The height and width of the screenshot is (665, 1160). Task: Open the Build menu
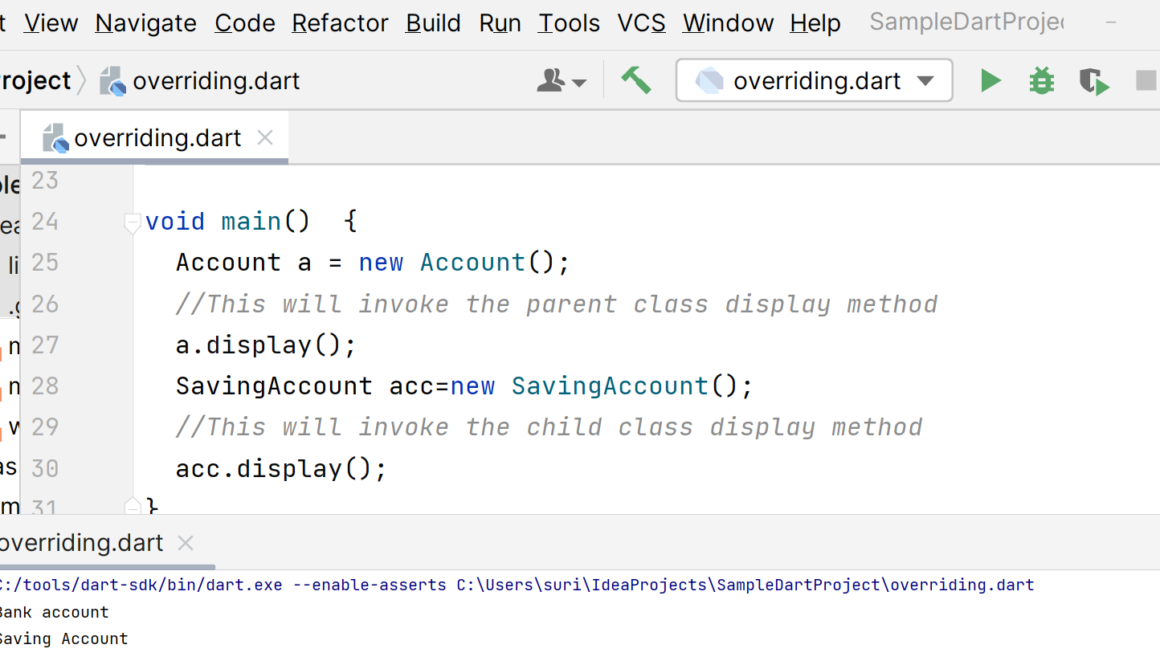click(433, 23)
